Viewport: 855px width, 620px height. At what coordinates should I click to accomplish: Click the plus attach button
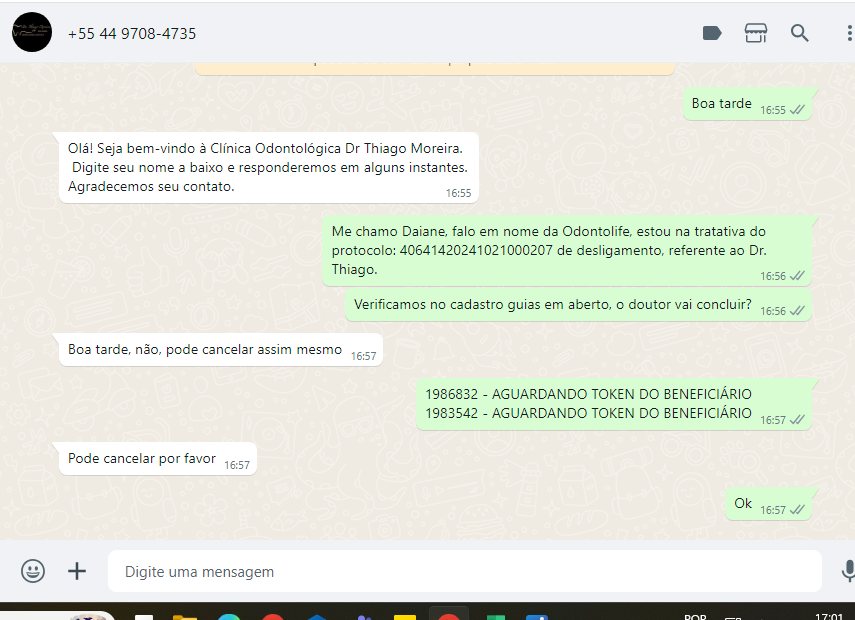pyautogui.click(x=77, y=571)
